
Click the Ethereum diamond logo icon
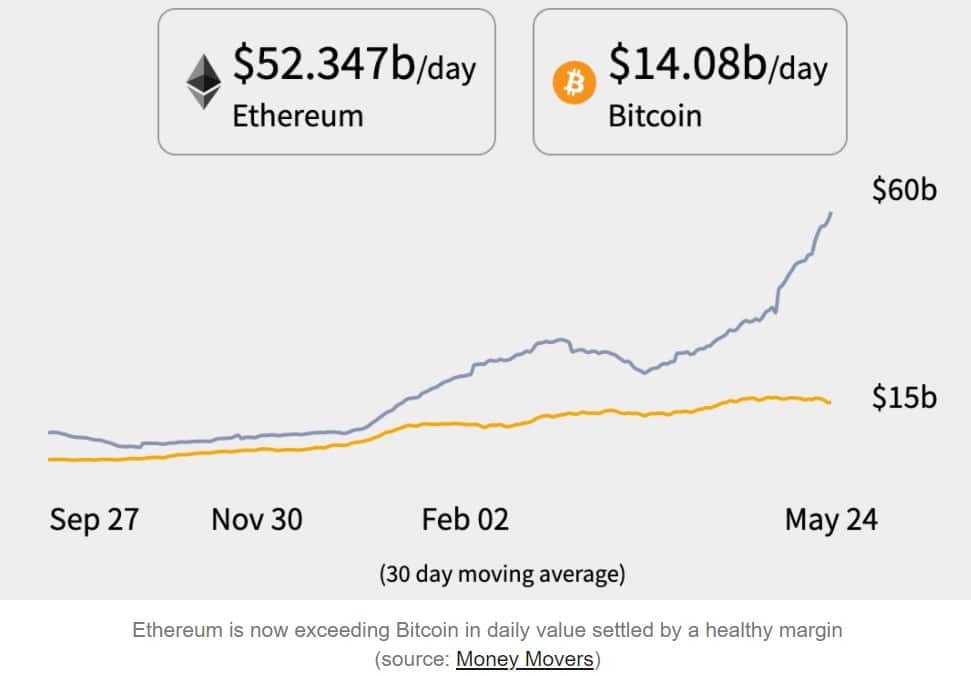click(x=204, y=81)
